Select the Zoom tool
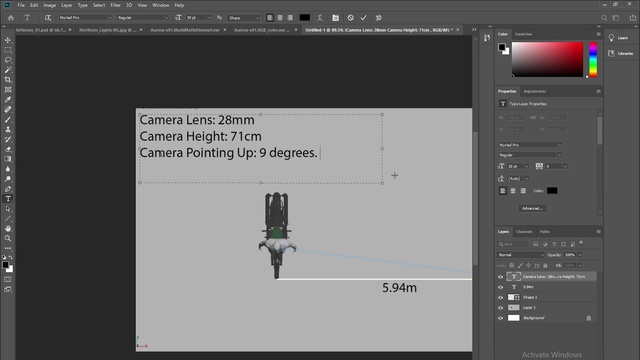Image resolution: width=640 pixels, height=360 pixels. click(x=8, y=238)
